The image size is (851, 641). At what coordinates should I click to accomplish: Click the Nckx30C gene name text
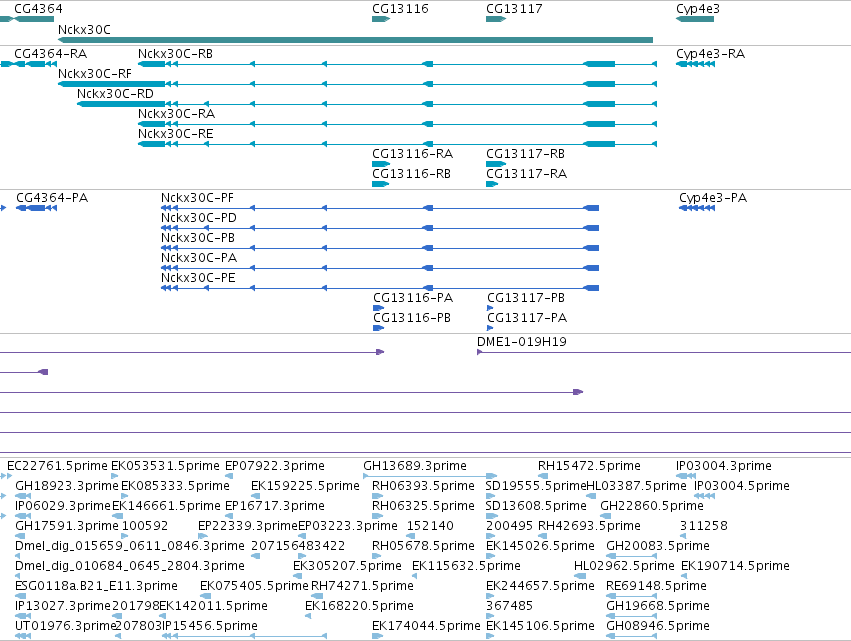84,29
